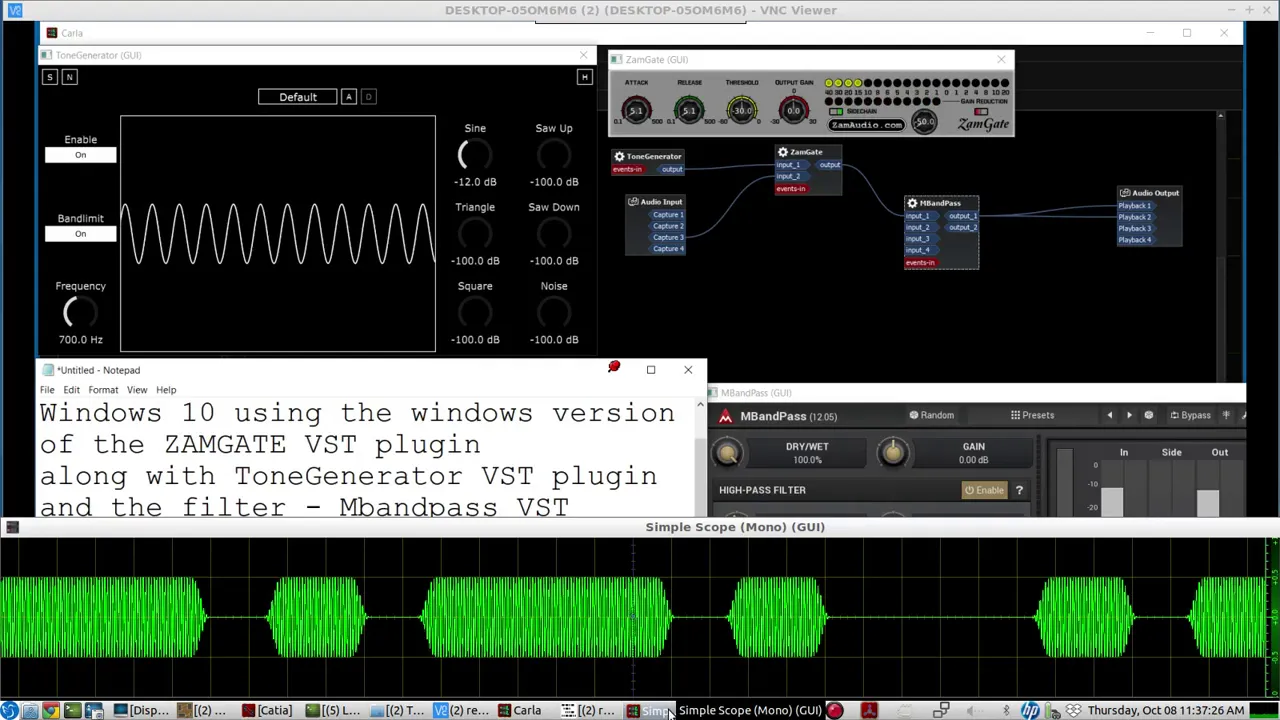
Task: Open Notepad Edit menu
Action: coord(71,390)
